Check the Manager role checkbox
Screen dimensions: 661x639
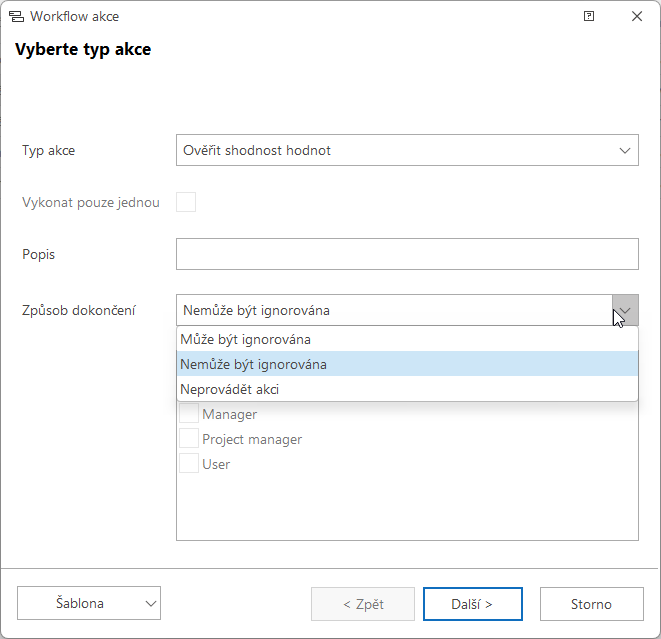(189, 413)
